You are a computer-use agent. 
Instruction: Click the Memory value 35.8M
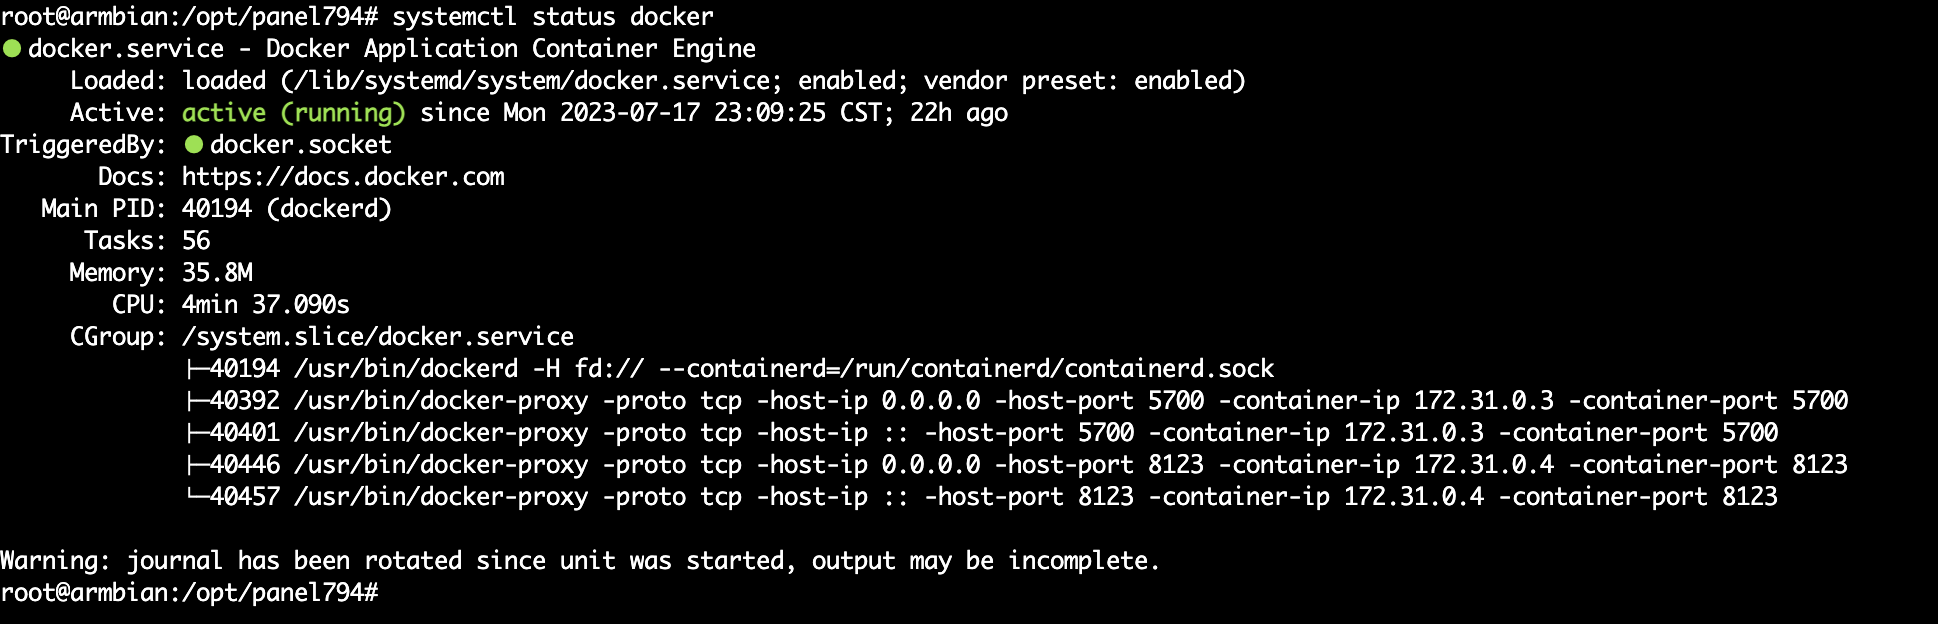point(217,273)
